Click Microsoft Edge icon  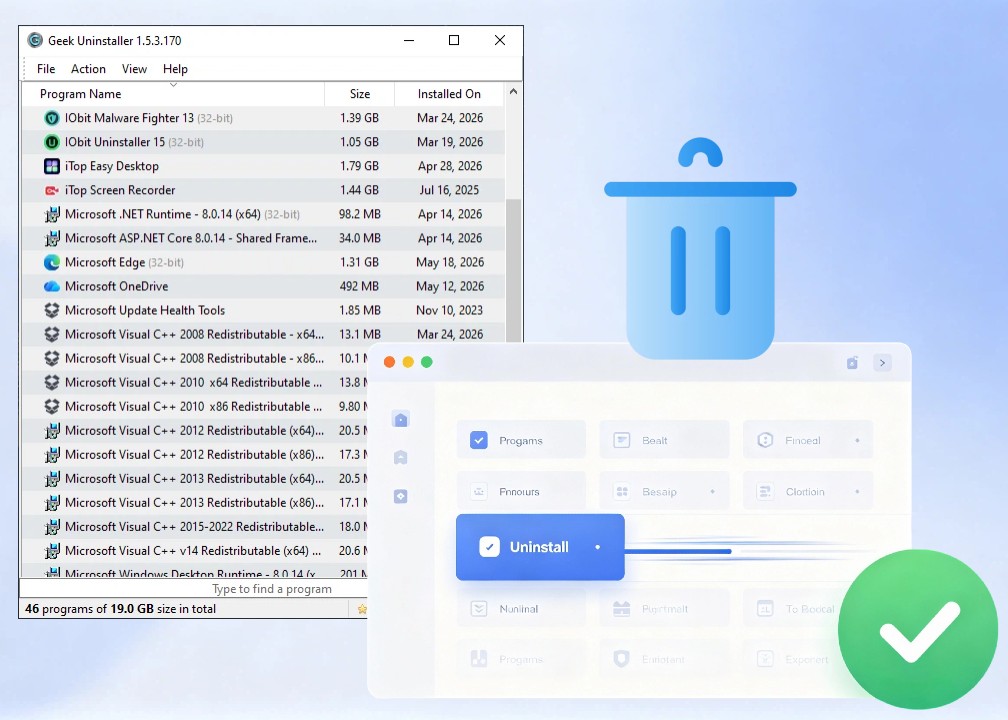pos(52,262)
